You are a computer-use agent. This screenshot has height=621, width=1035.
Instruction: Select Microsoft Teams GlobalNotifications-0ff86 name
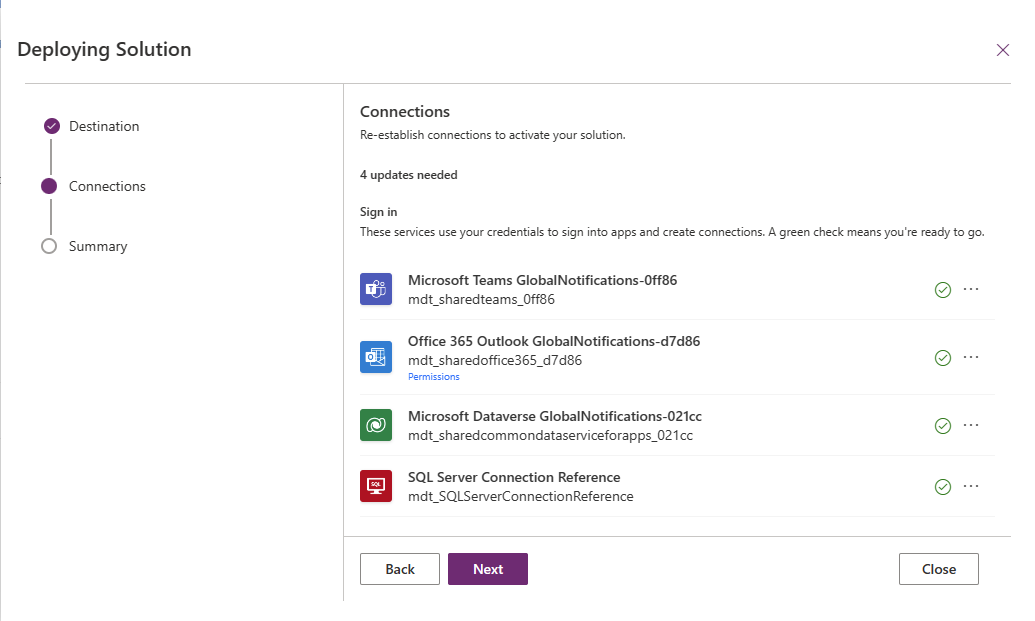(x=543, y=280)
